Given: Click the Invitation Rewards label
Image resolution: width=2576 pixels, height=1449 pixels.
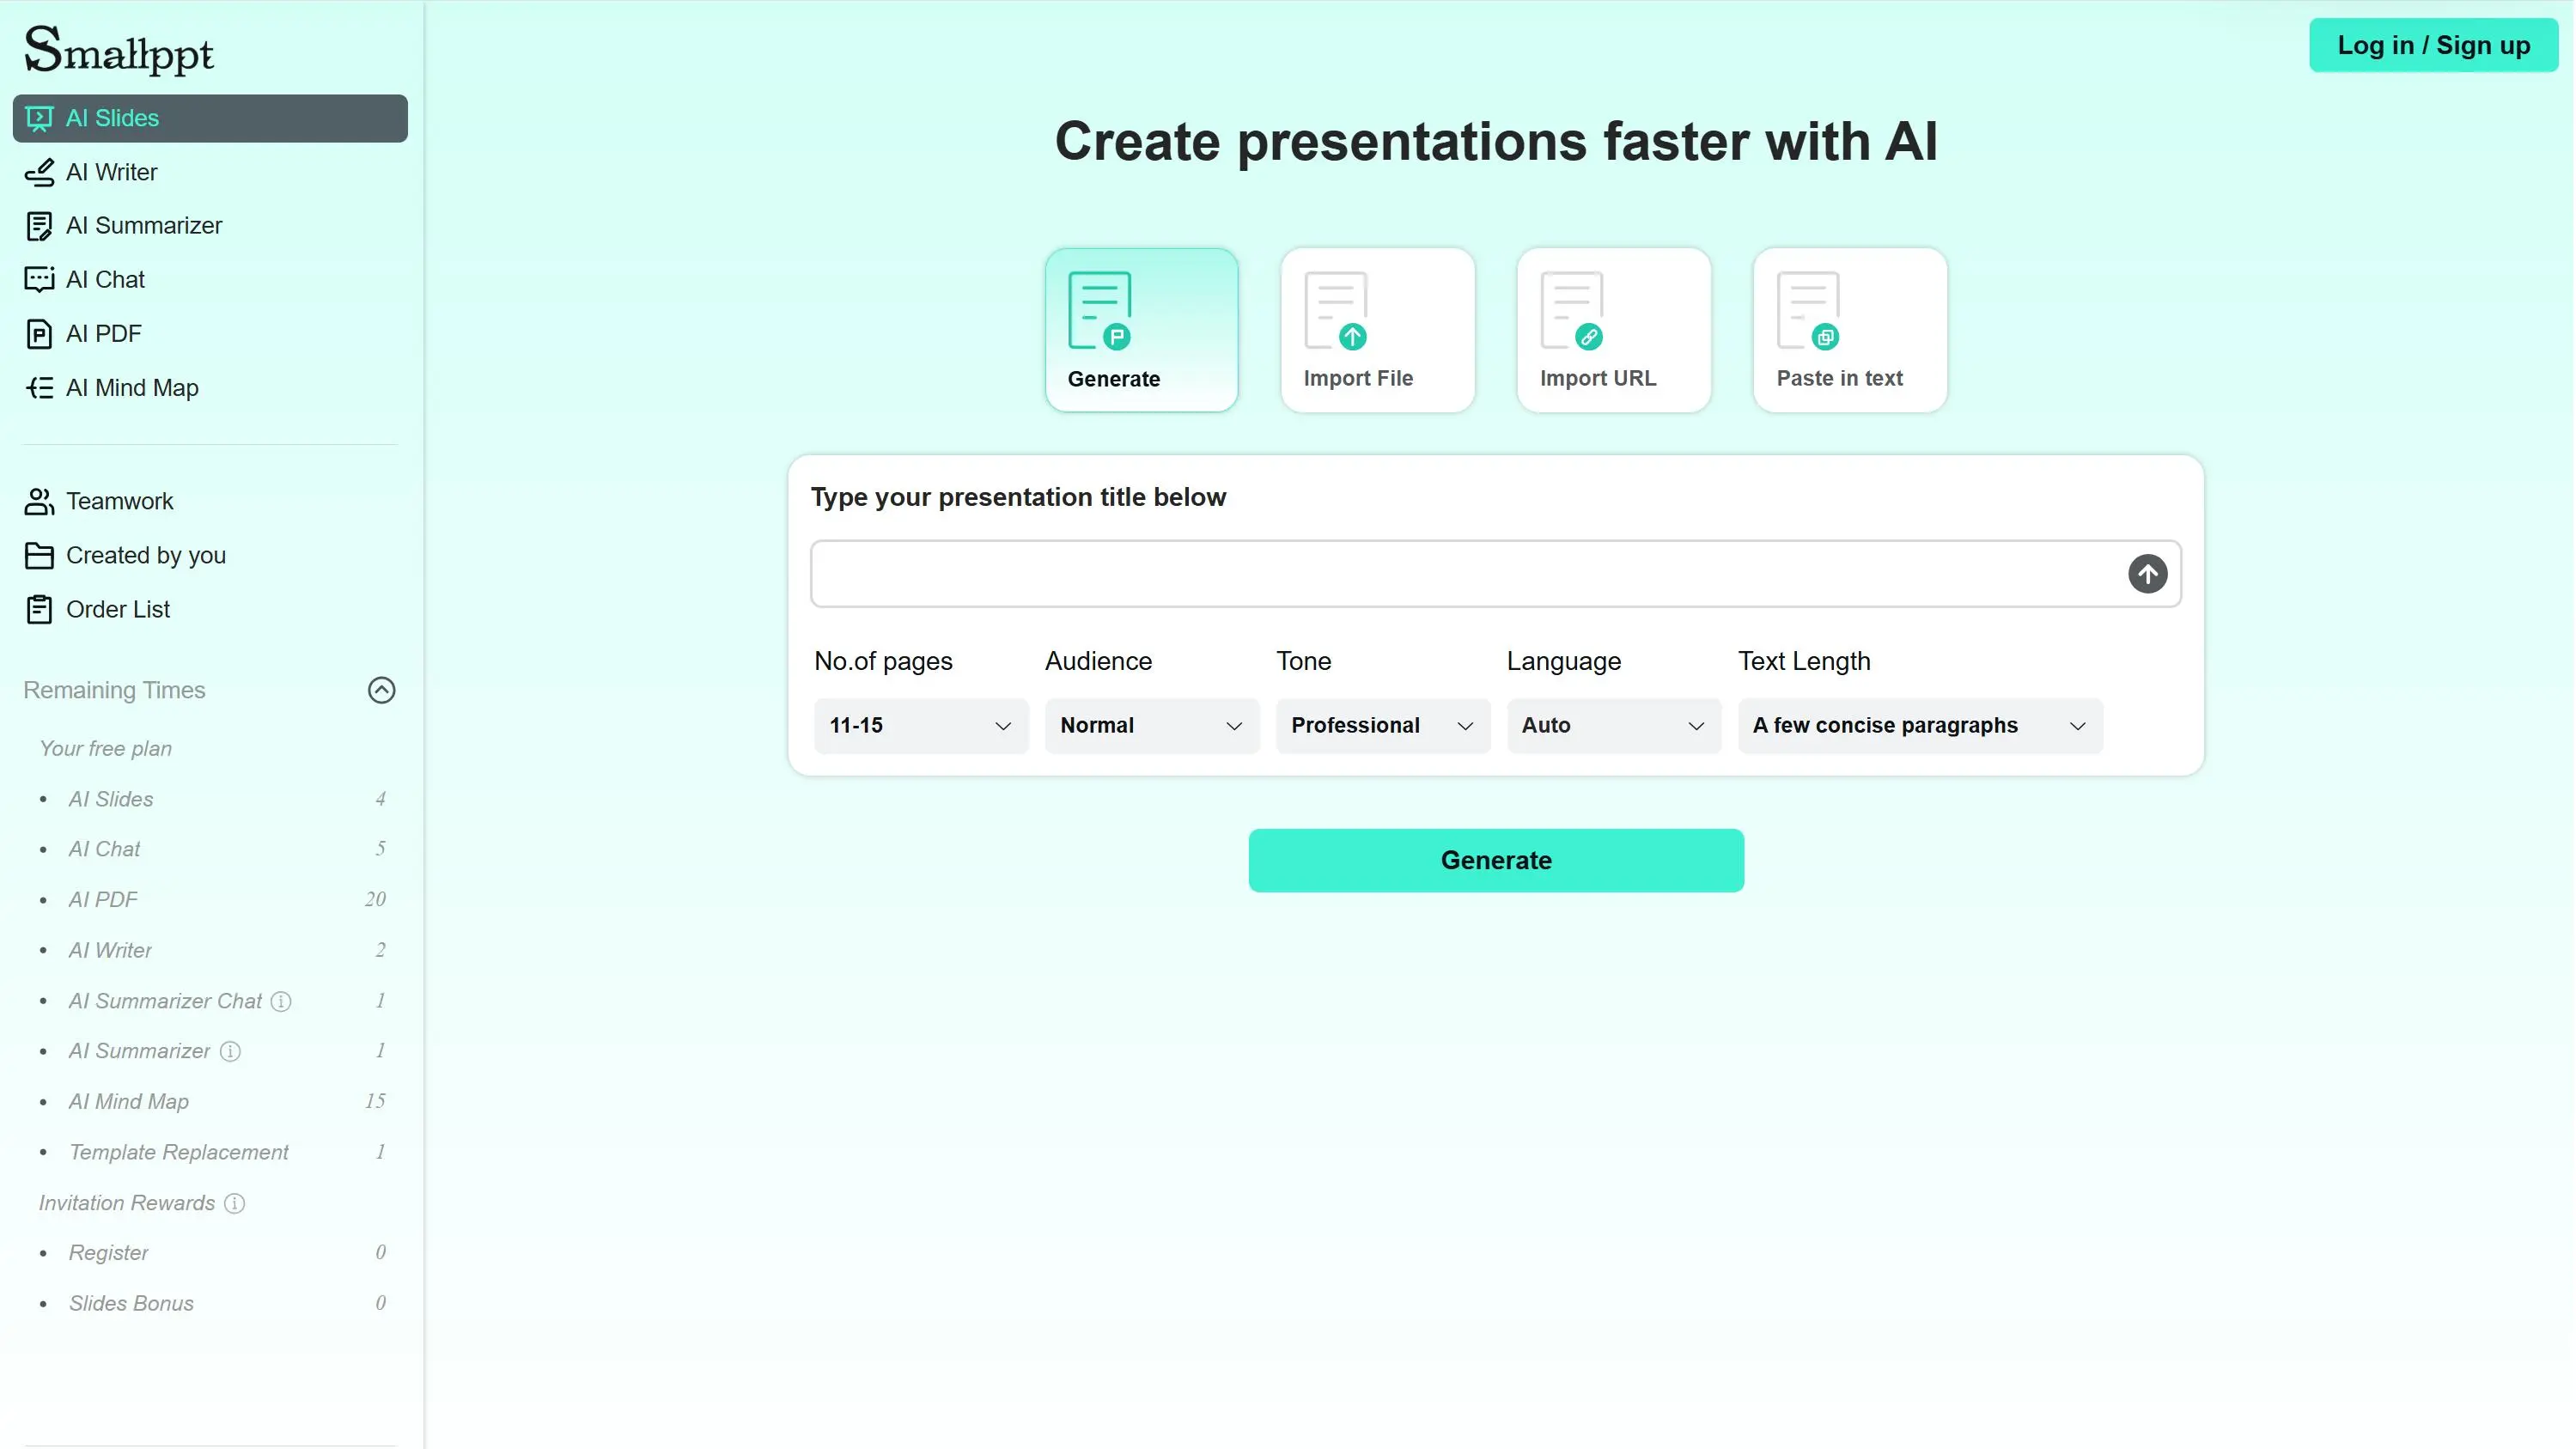Looking at the screenshot, I should click(126, 1203).
